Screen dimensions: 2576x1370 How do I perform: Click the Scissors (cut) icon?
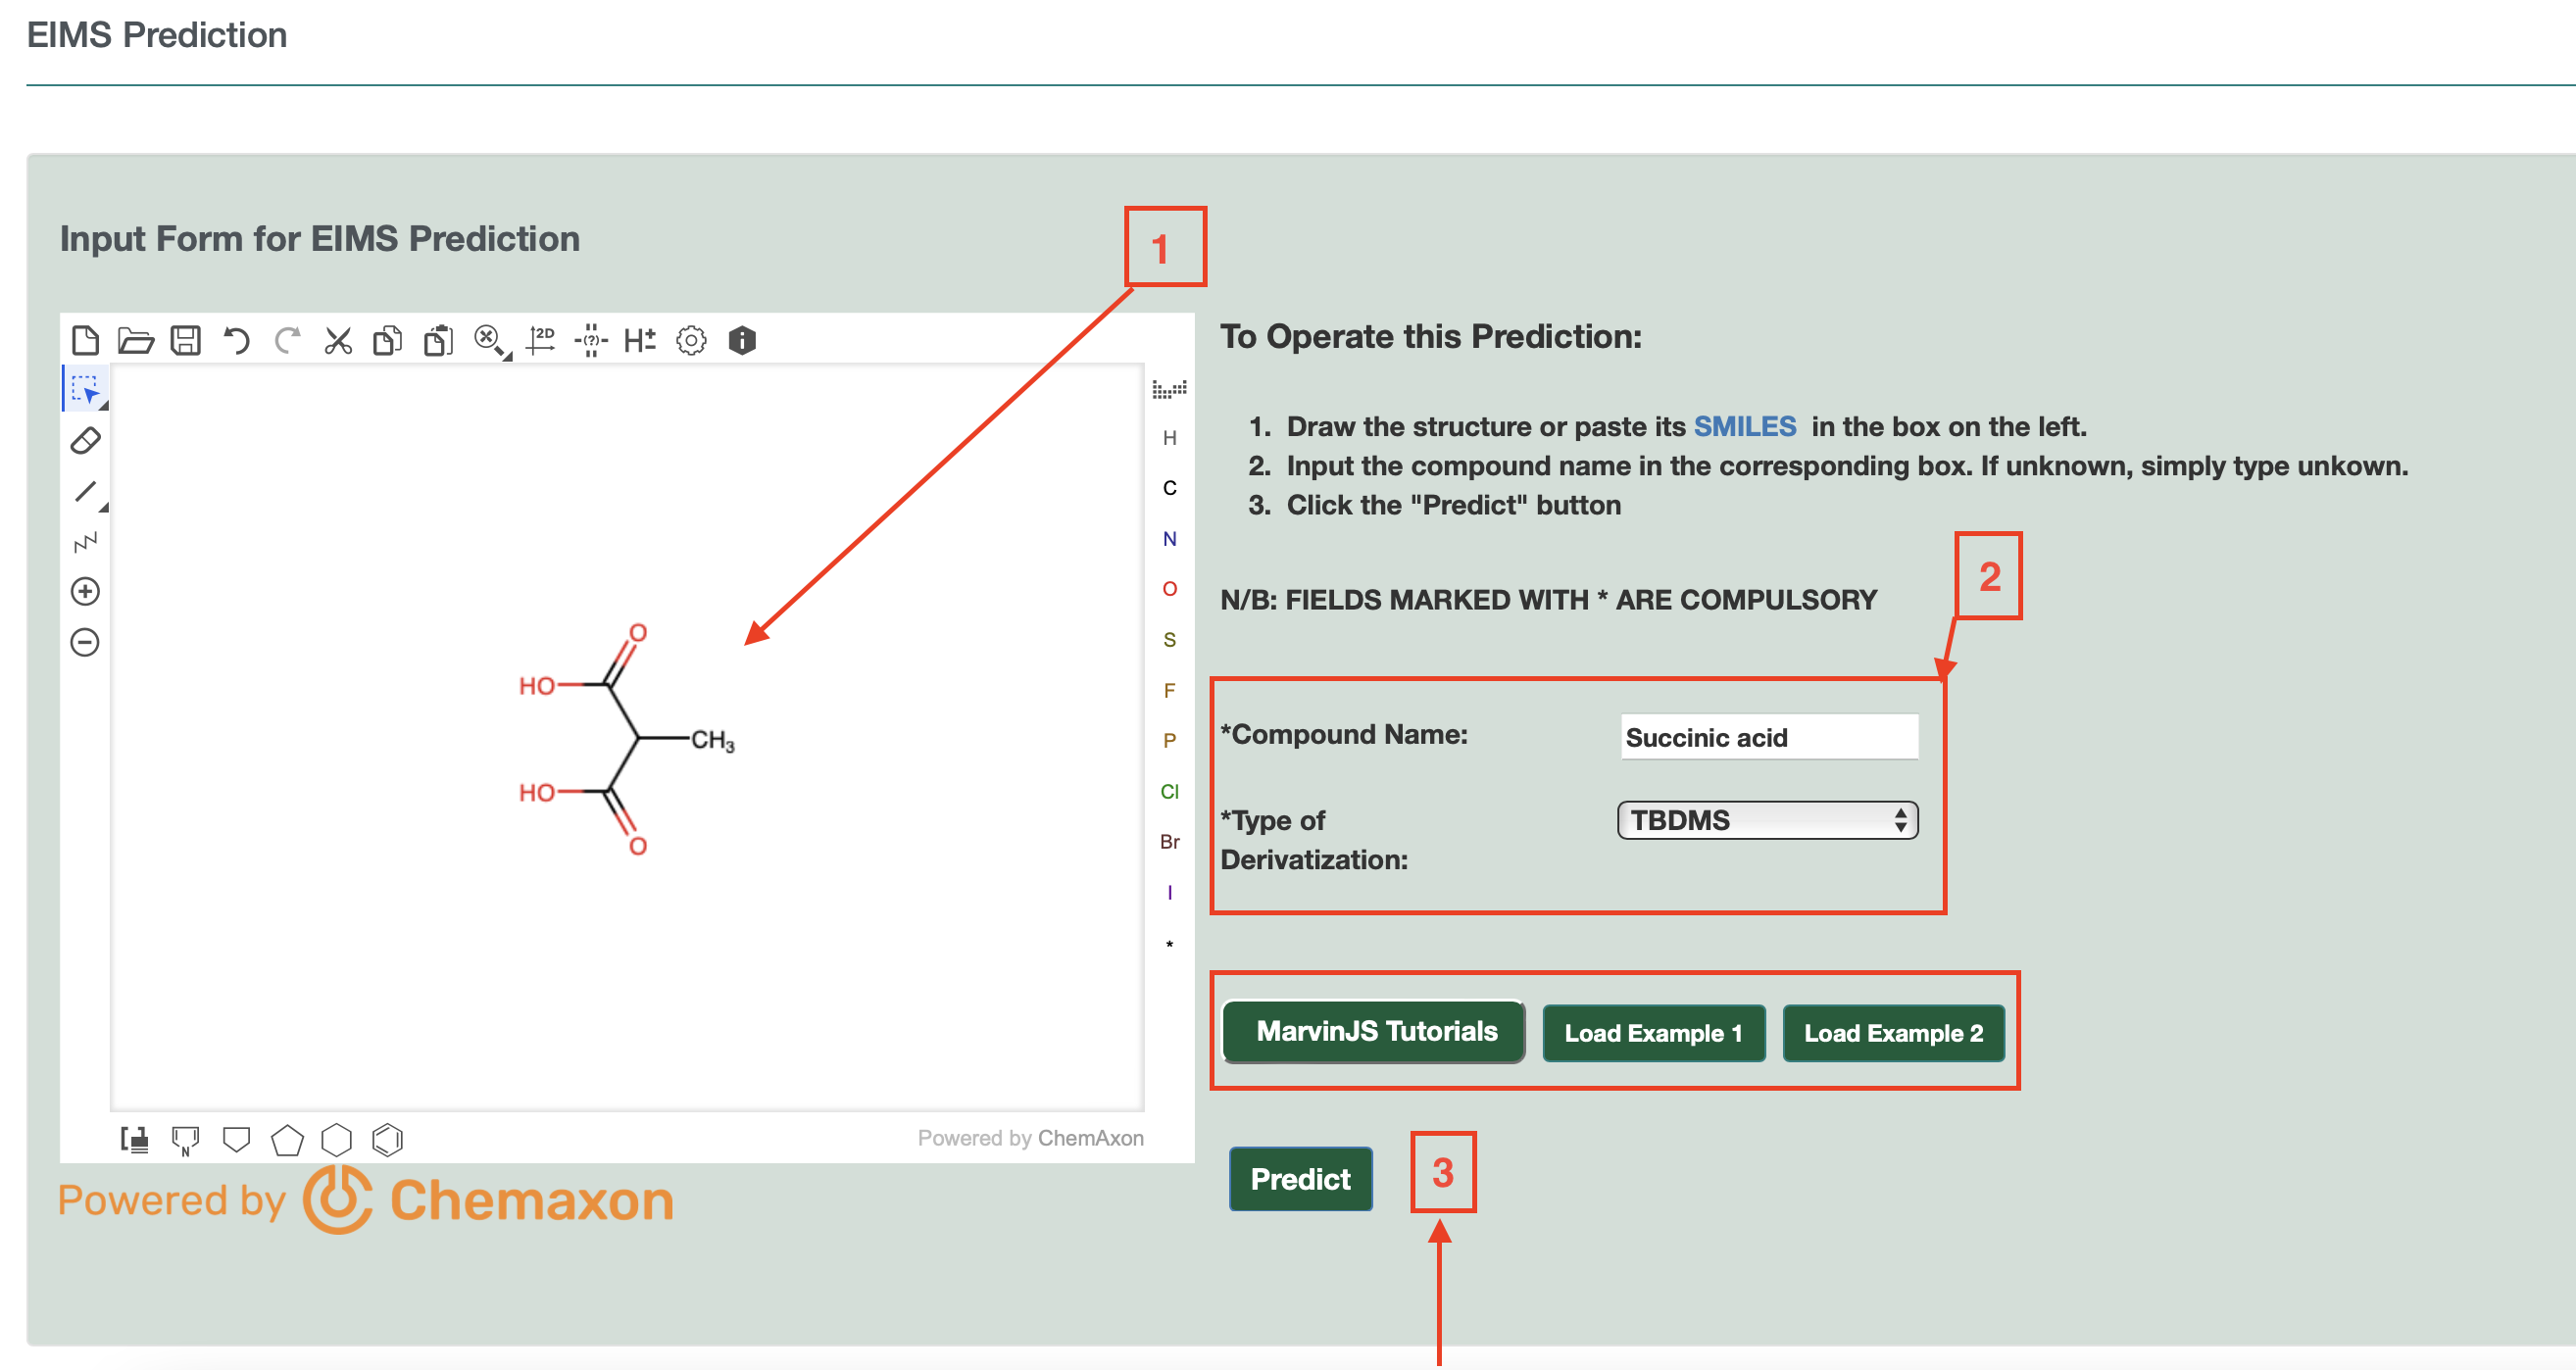(x=337, y=340)
